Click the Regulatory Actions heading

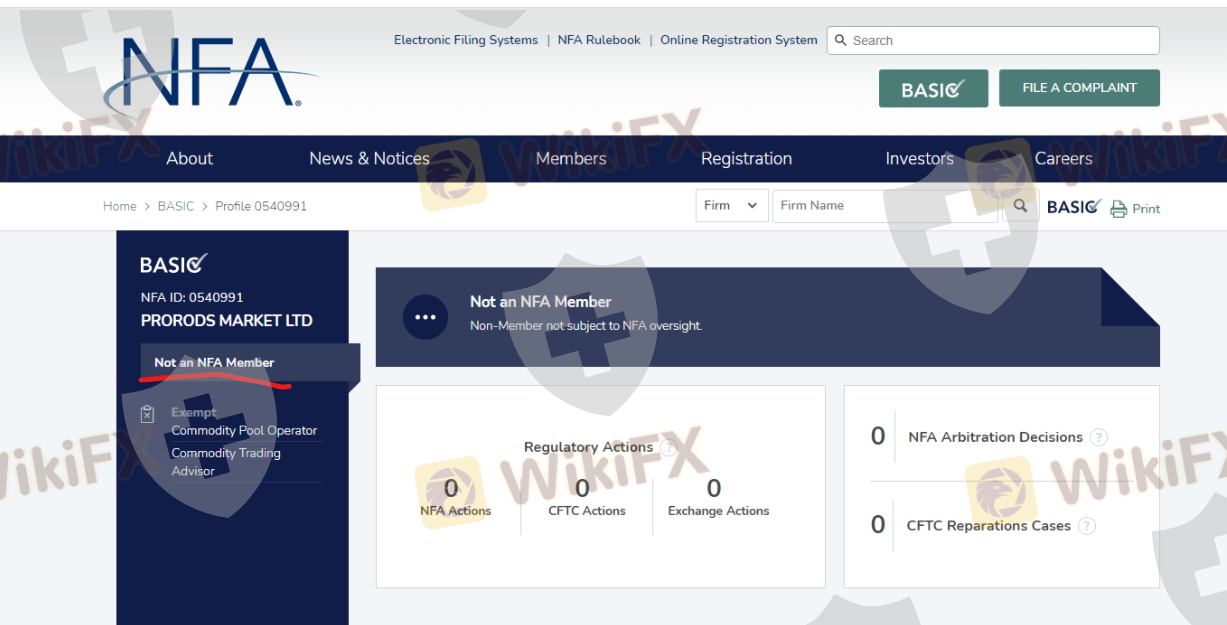click(x=588, y=447)
